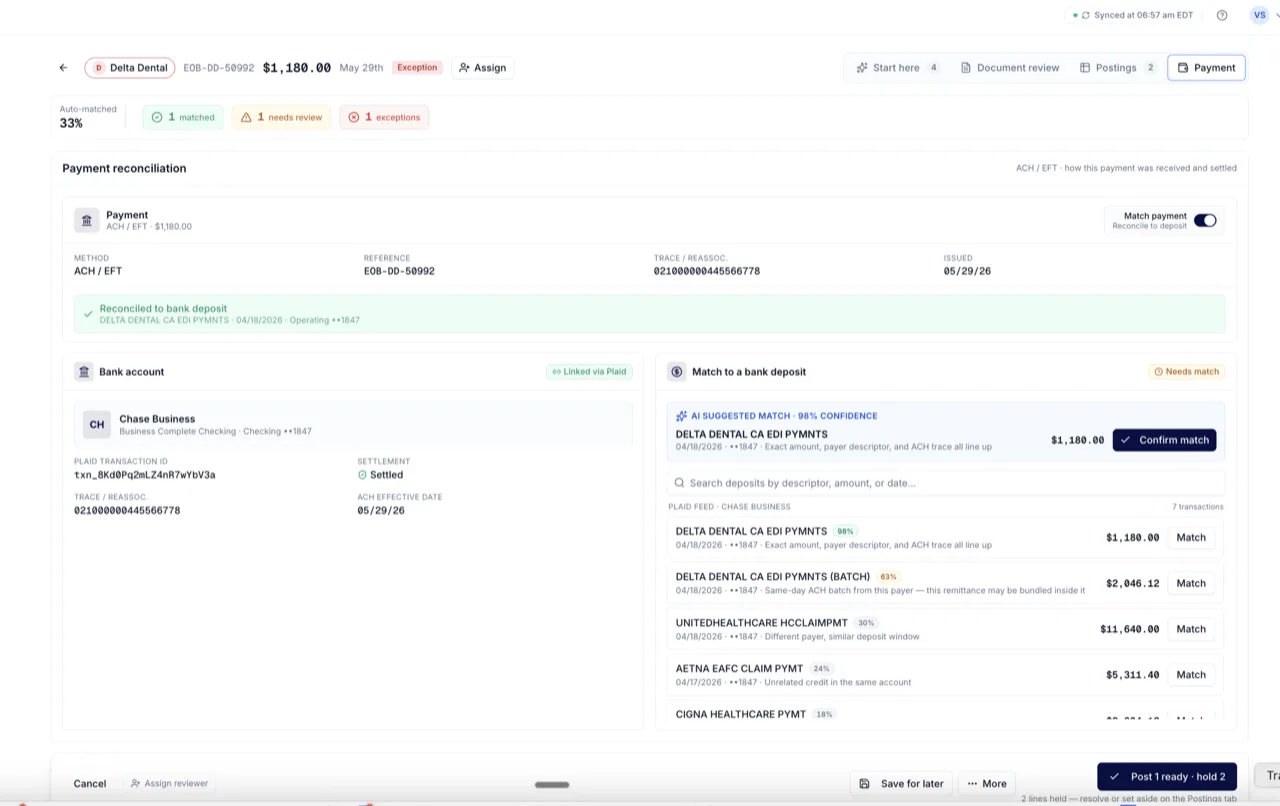Click the Cancel button

coord(90,784)
